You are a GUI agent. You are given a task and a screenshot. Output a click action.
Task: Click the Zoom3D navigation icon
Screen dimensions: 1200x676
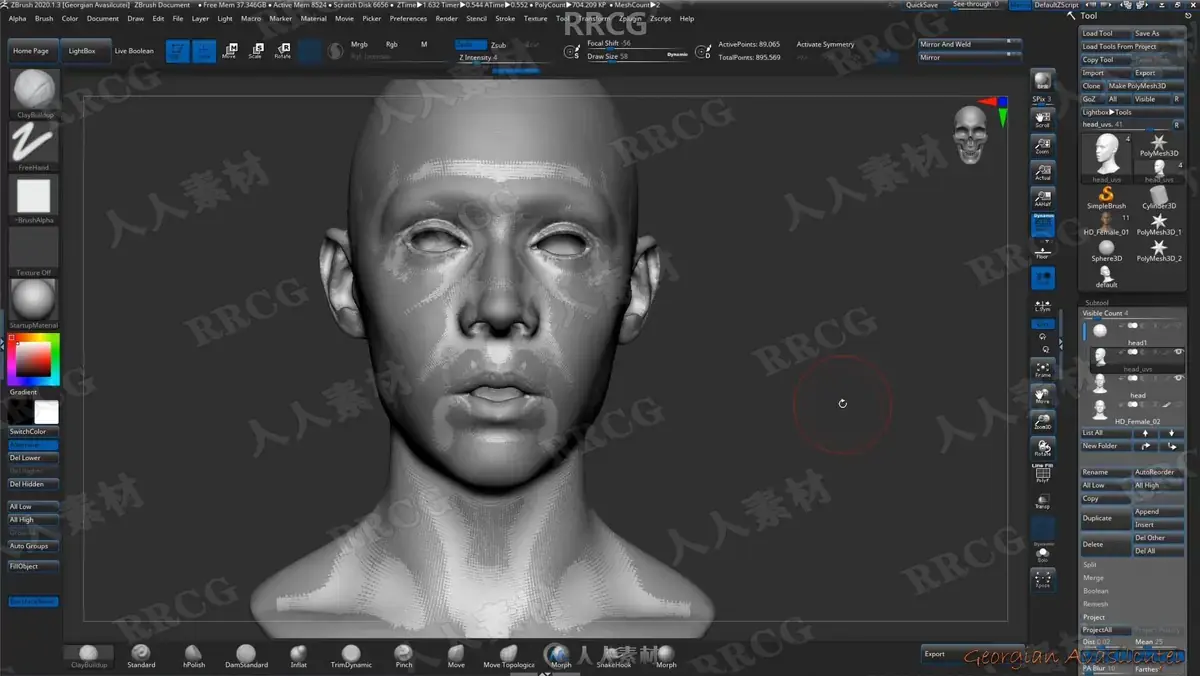click(x=1043, y=421)
